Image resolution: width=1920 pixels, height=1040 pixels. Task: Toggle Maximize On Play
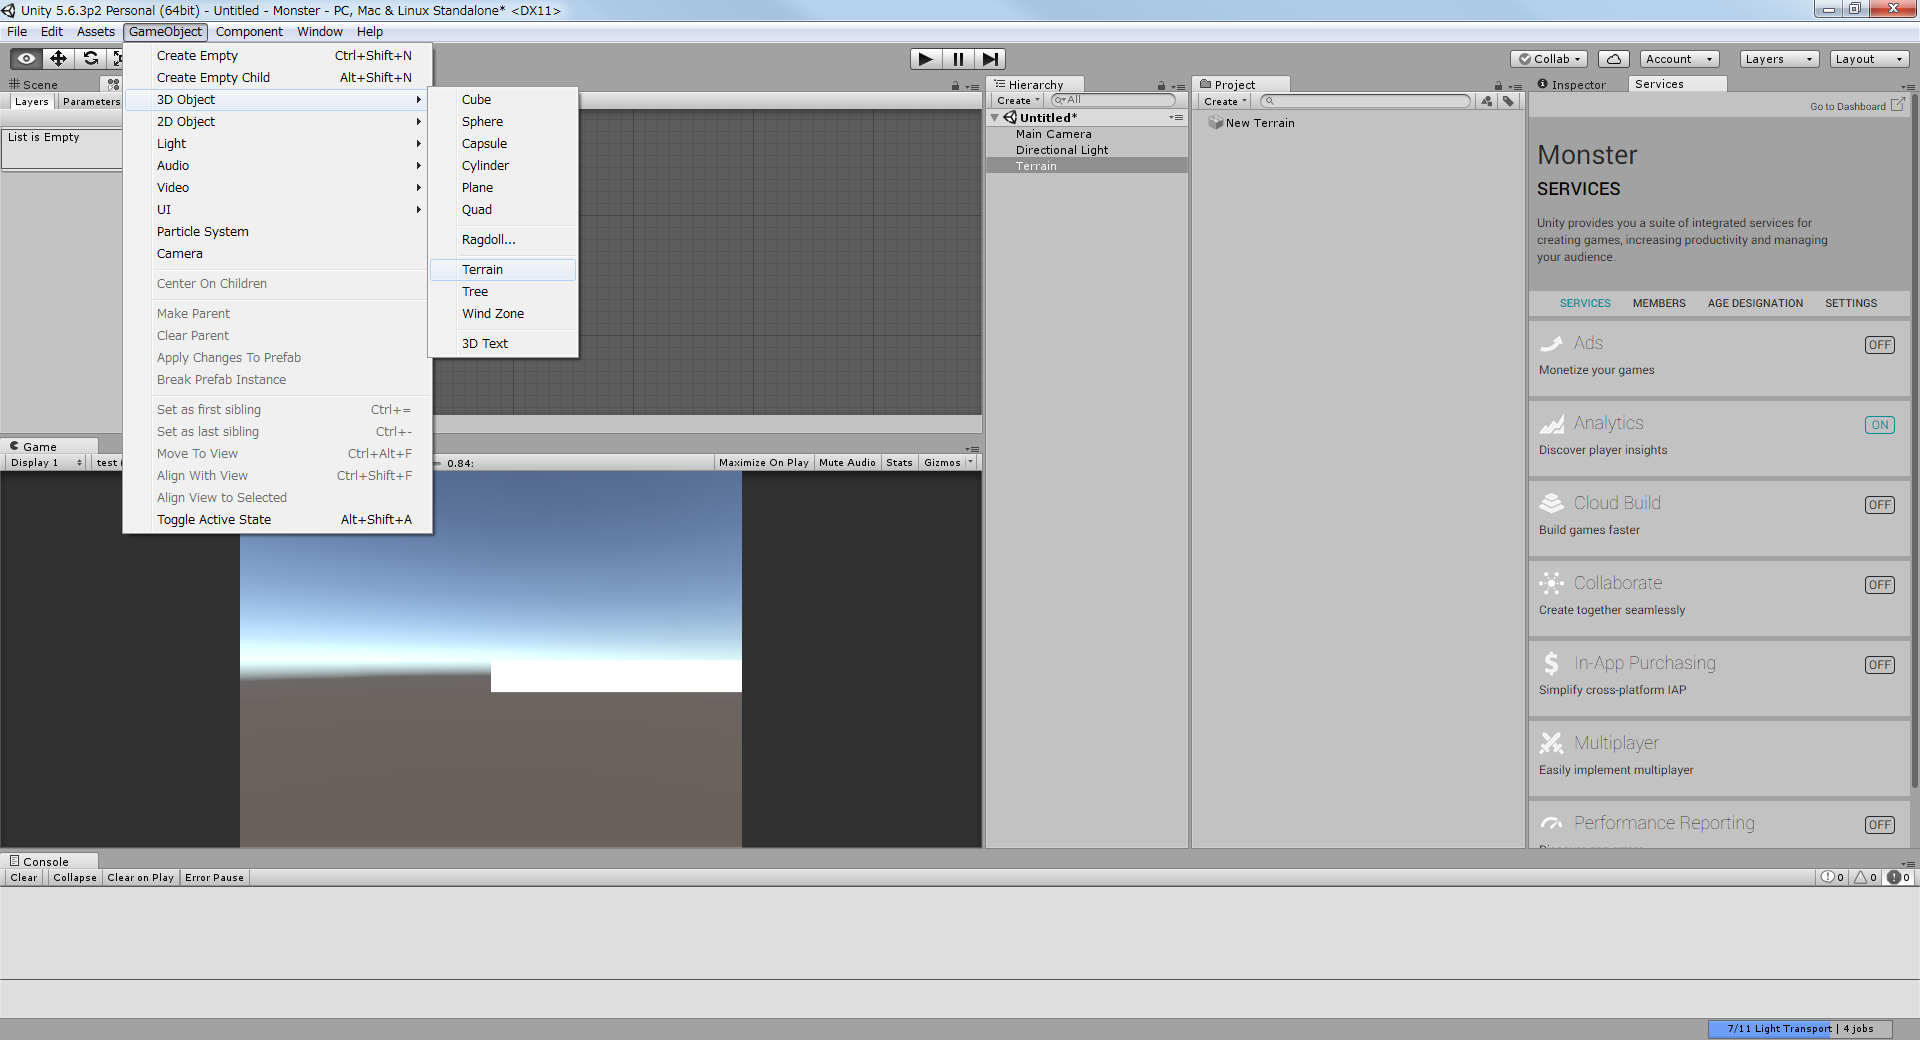coord(764,462)
